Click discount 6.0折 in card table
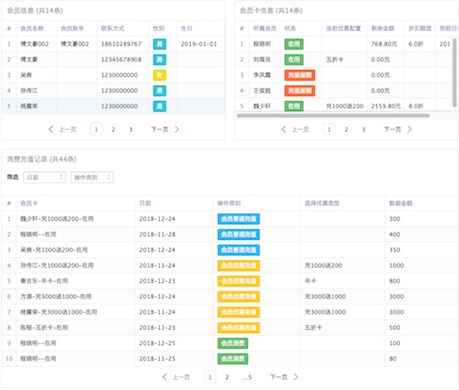Screen dimensions: 459x390 (416, 44)
